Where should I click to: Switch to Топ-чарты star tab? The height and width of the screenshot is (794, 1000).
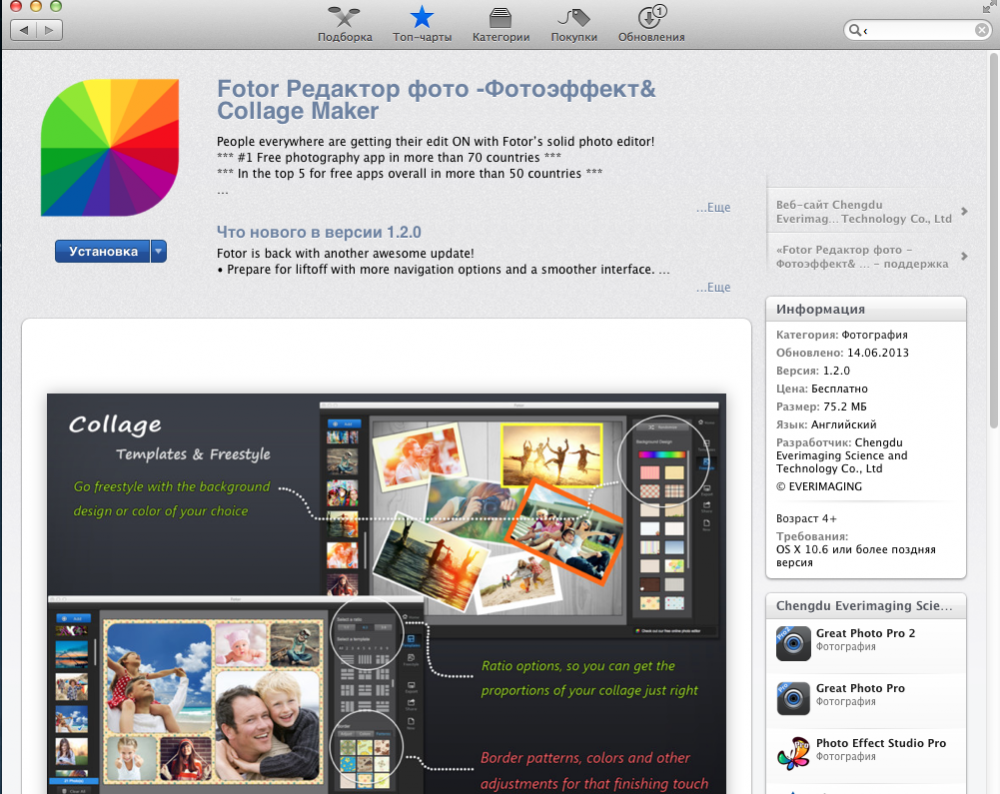pyautogui.click(x=422, y=24)
